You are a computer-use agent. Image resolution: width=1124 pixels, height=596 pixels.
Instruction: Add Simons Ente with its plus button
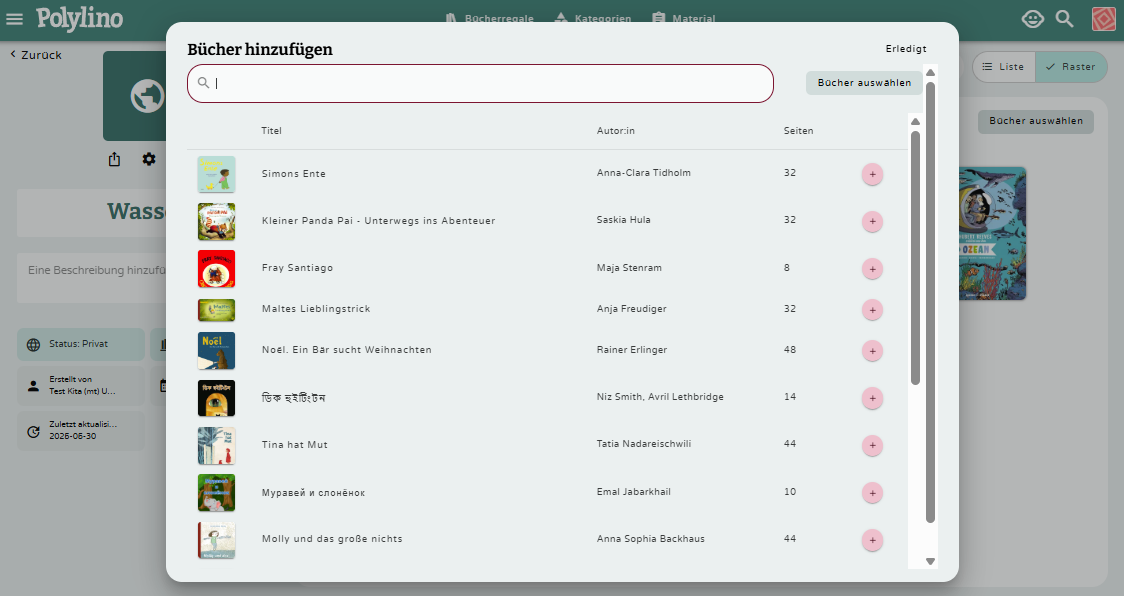click(x=872, y=174)
